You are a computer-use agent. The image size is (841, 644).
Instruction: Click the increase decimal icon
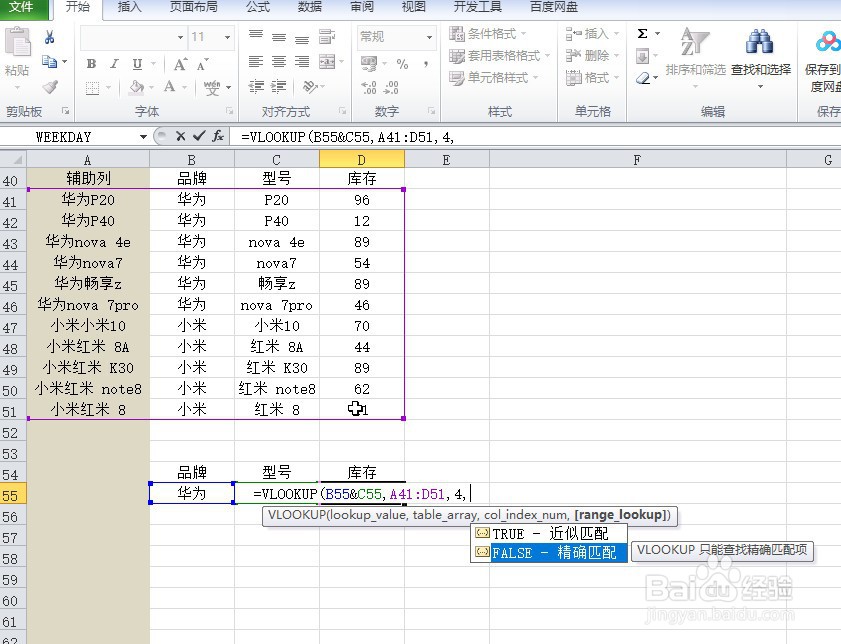[368, 87]
